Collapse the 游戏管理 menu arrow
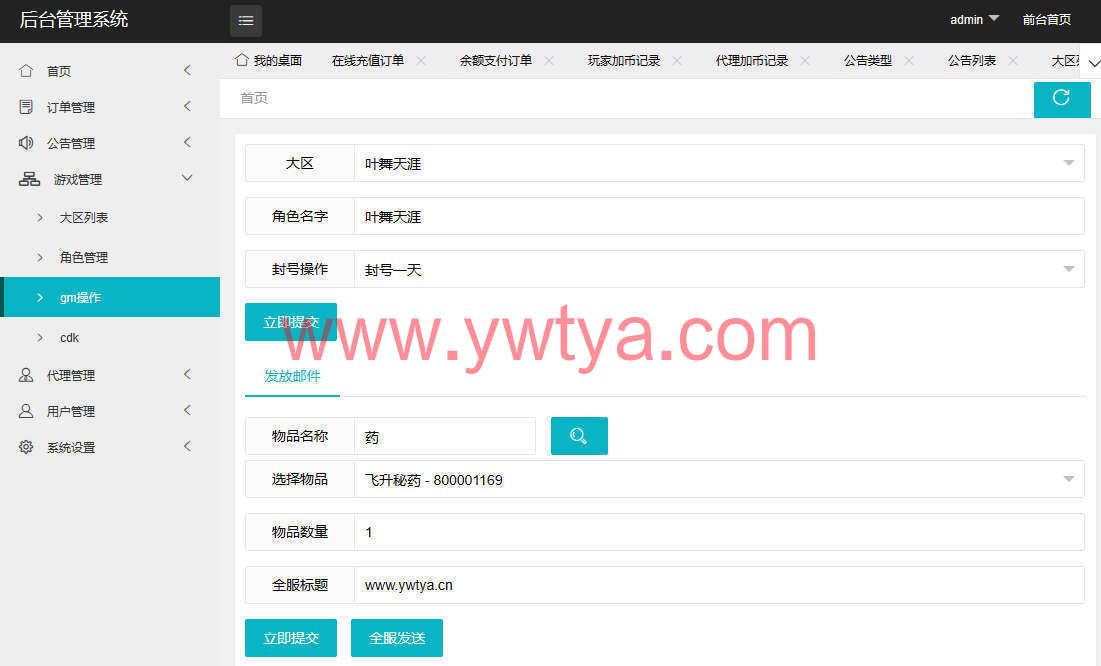 pos(187,178)
